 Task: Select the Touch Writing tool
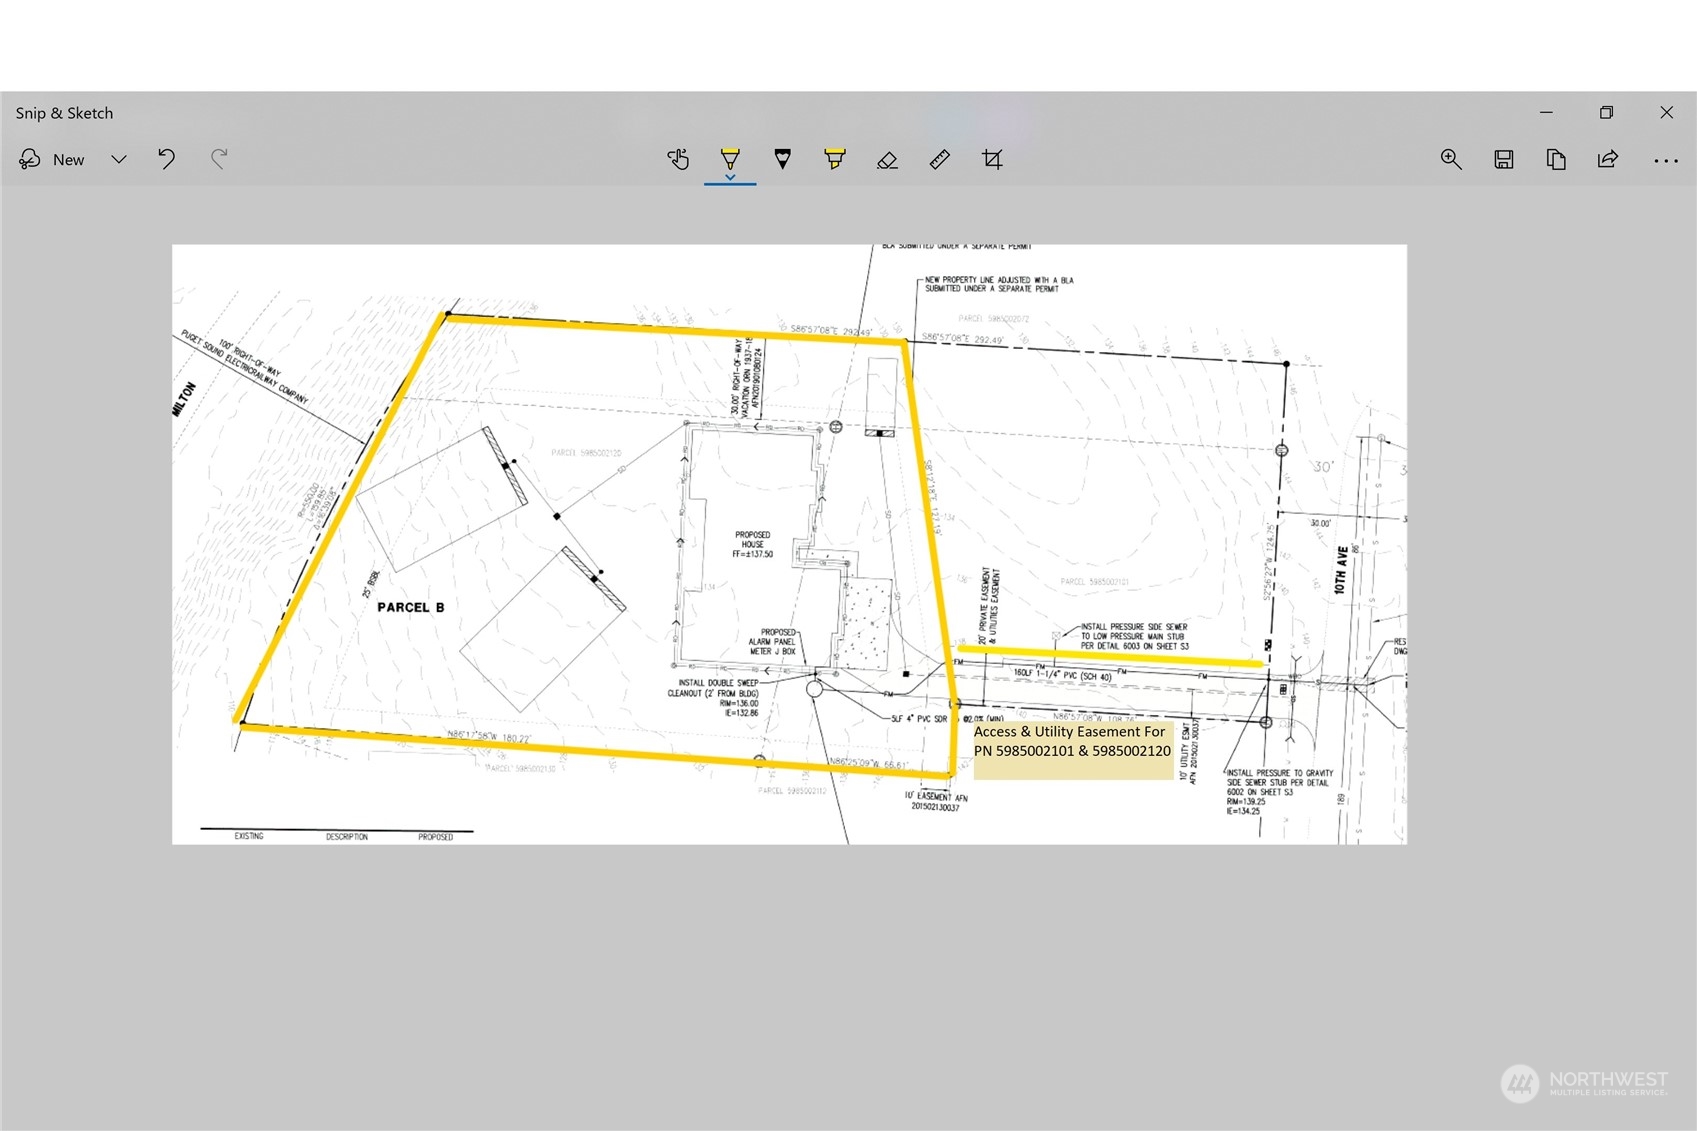point(678,159)
